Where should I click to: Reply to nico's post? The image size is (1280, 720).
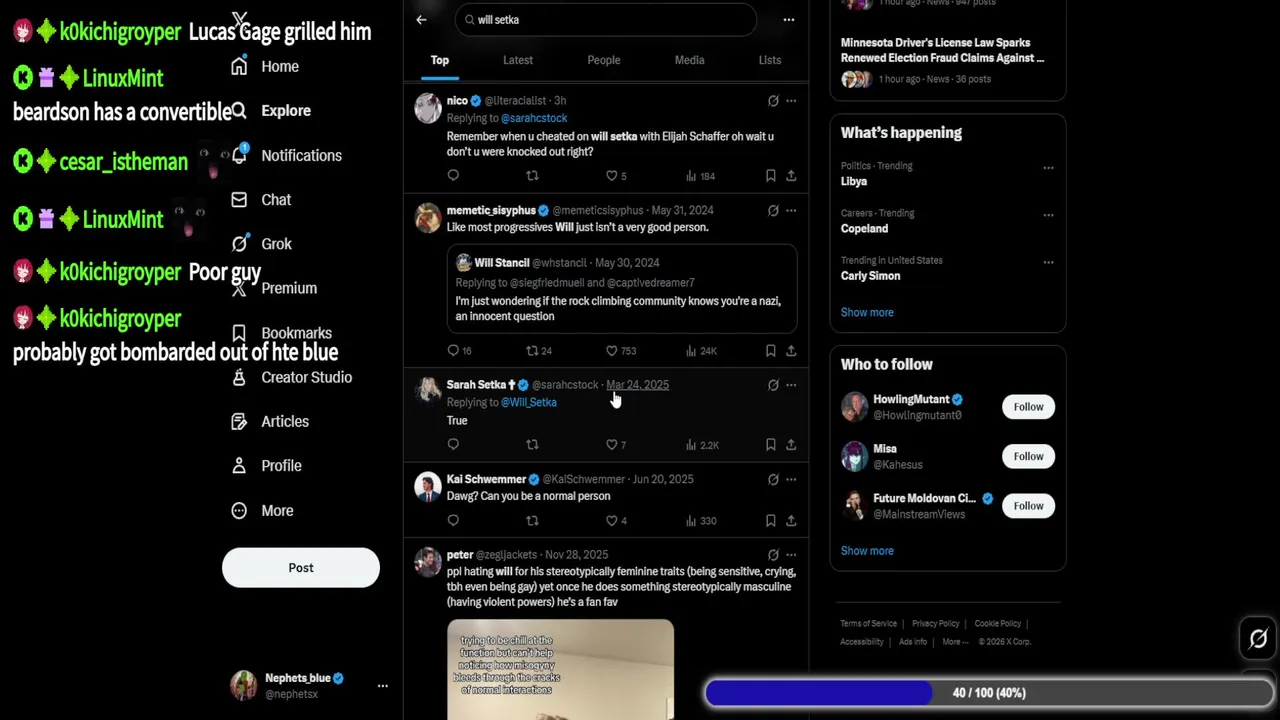(x=453, y=176)
